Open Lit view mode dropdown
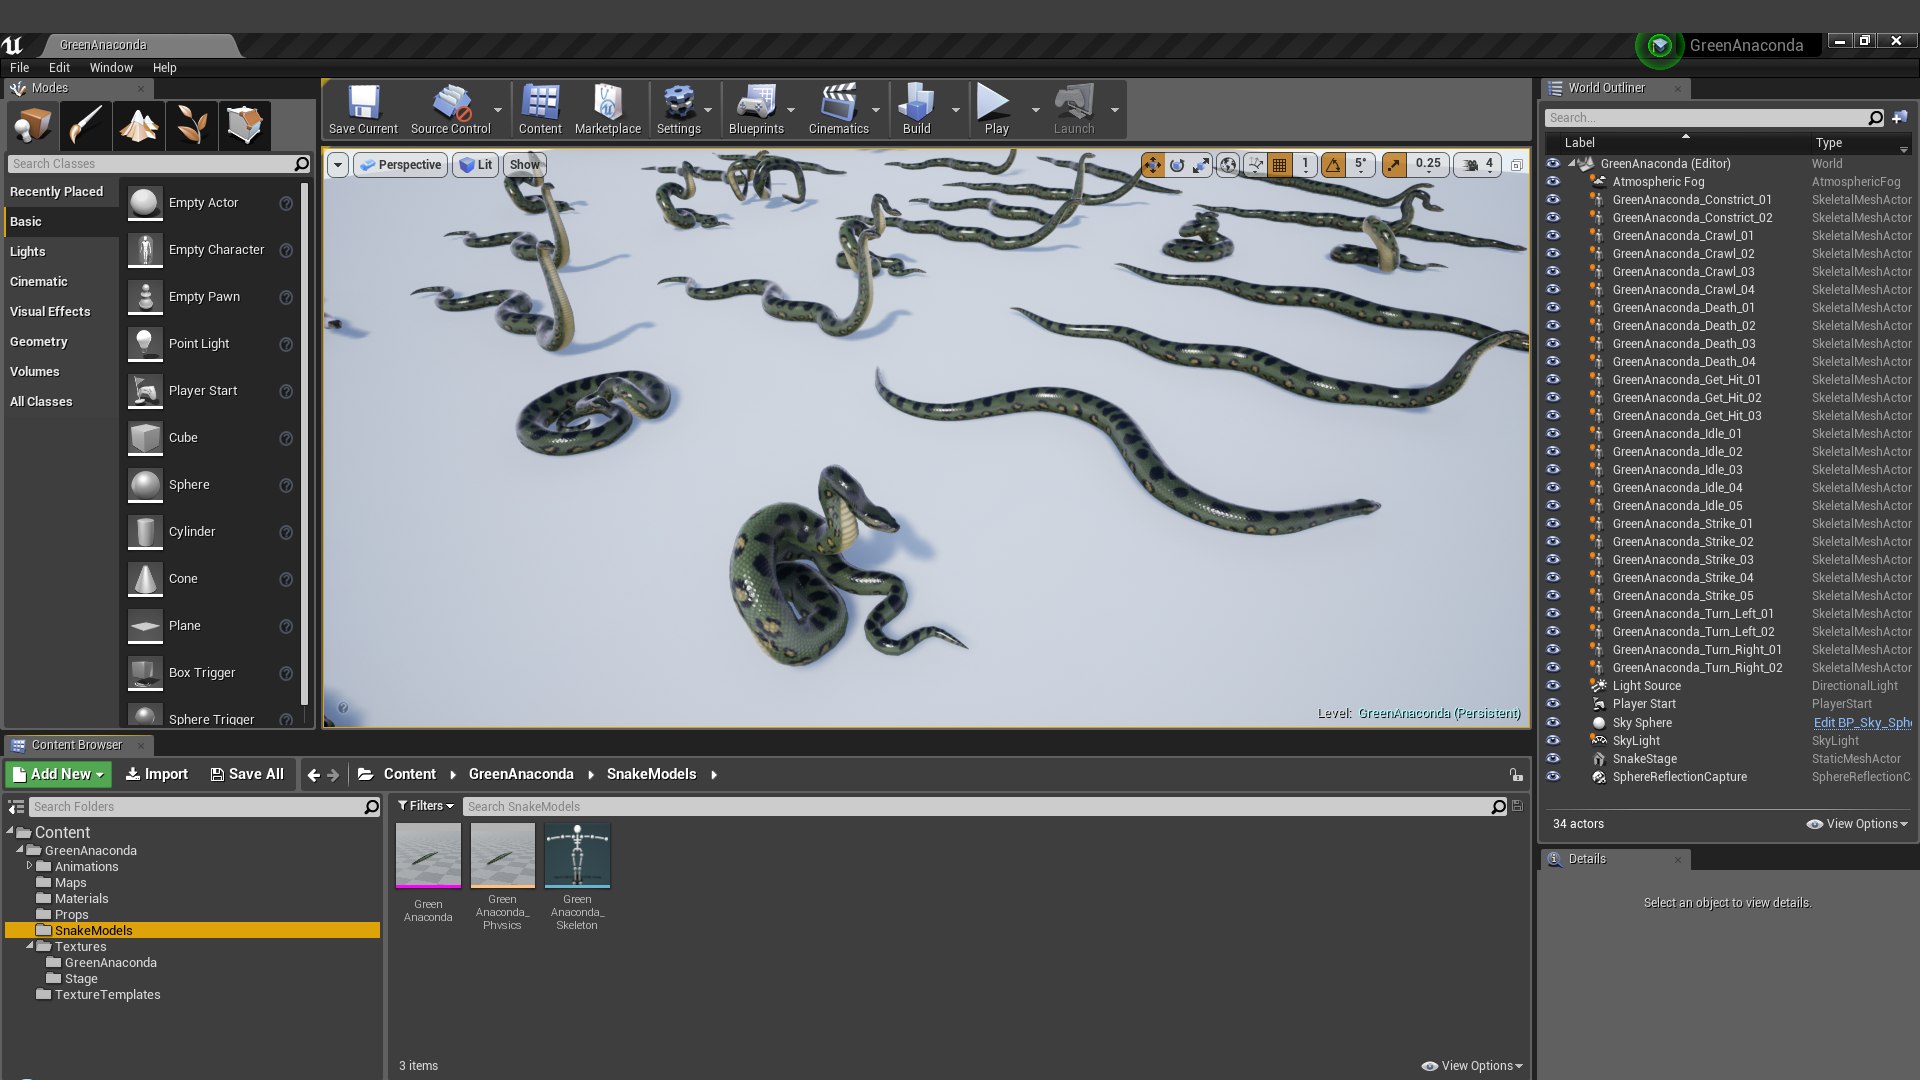The height and width of the screenshot is (1080, 1920). click(475, 165)
